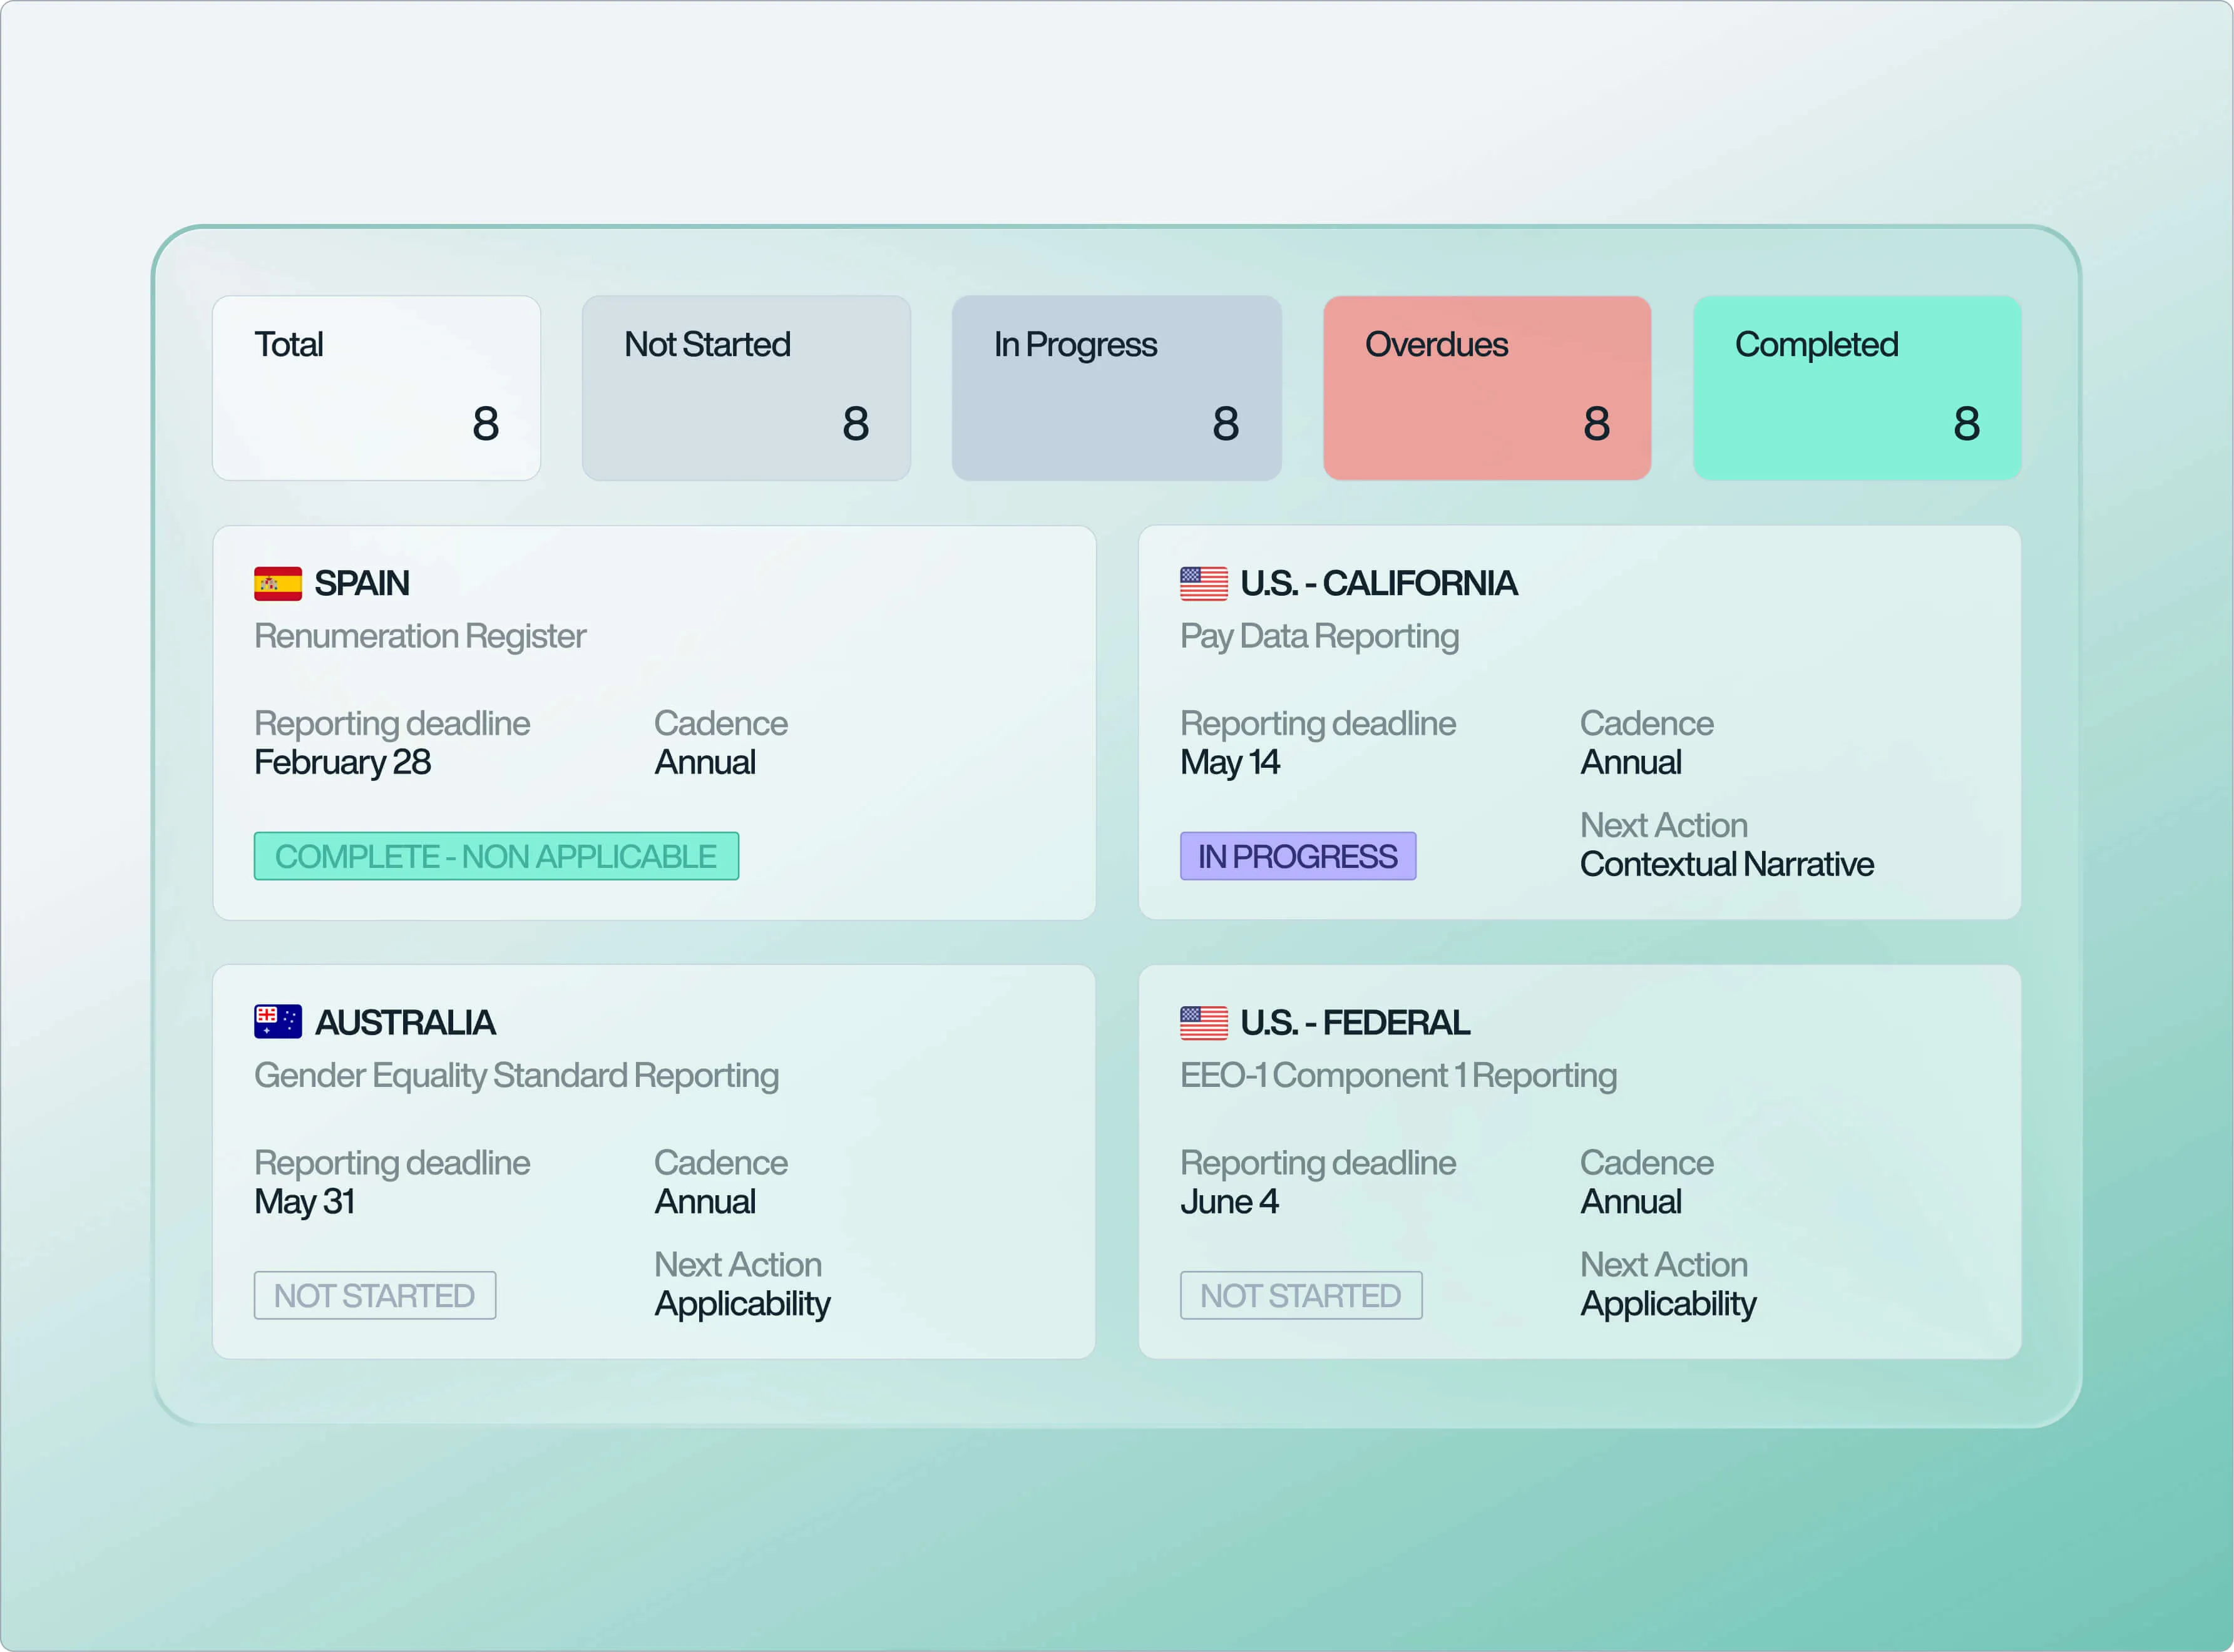This screenshot has width=2234, height=1652.
Task: Filter by the Not Started tile
Action: coord(746,387)
